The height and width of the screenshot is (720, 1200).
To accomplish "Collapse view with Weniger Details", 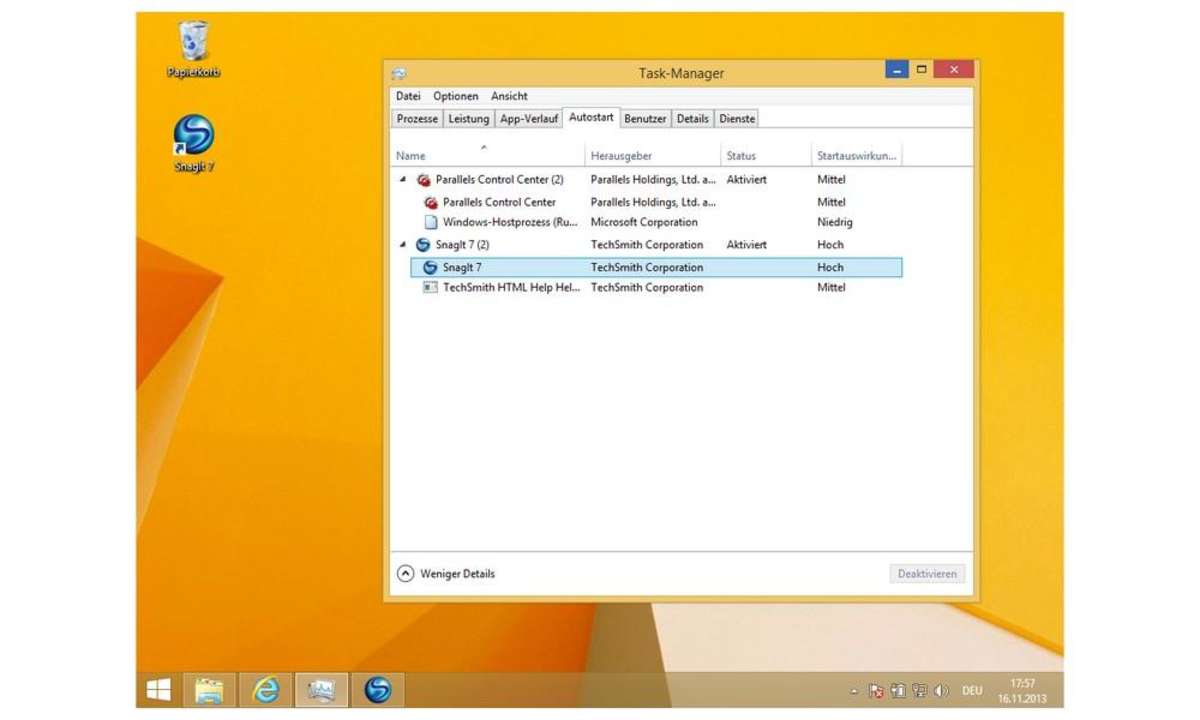I will click(x=446, y=574).
